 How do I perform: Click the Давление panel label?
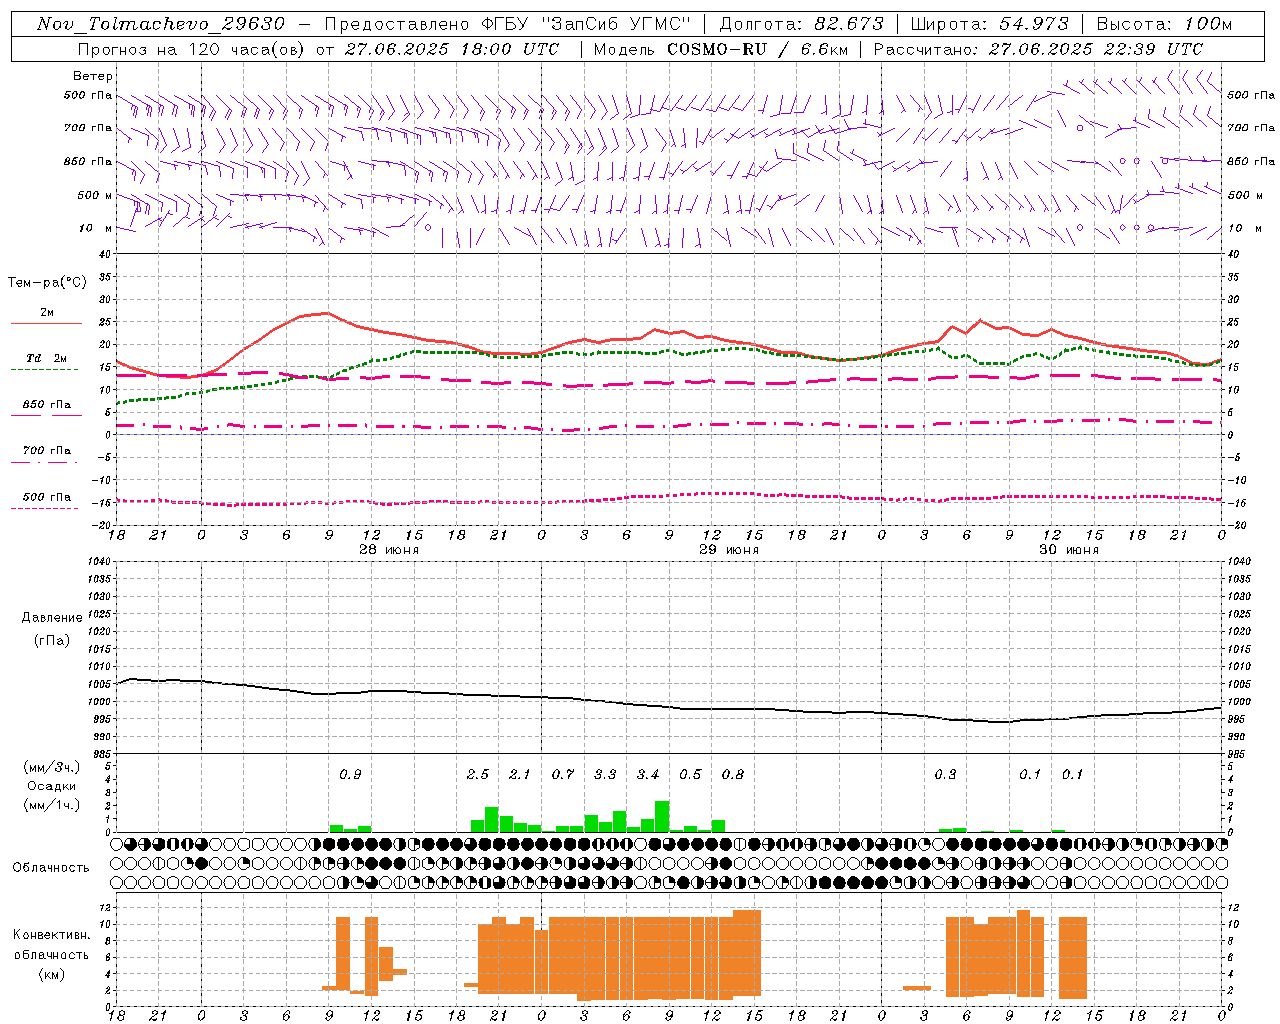point(52,617)
